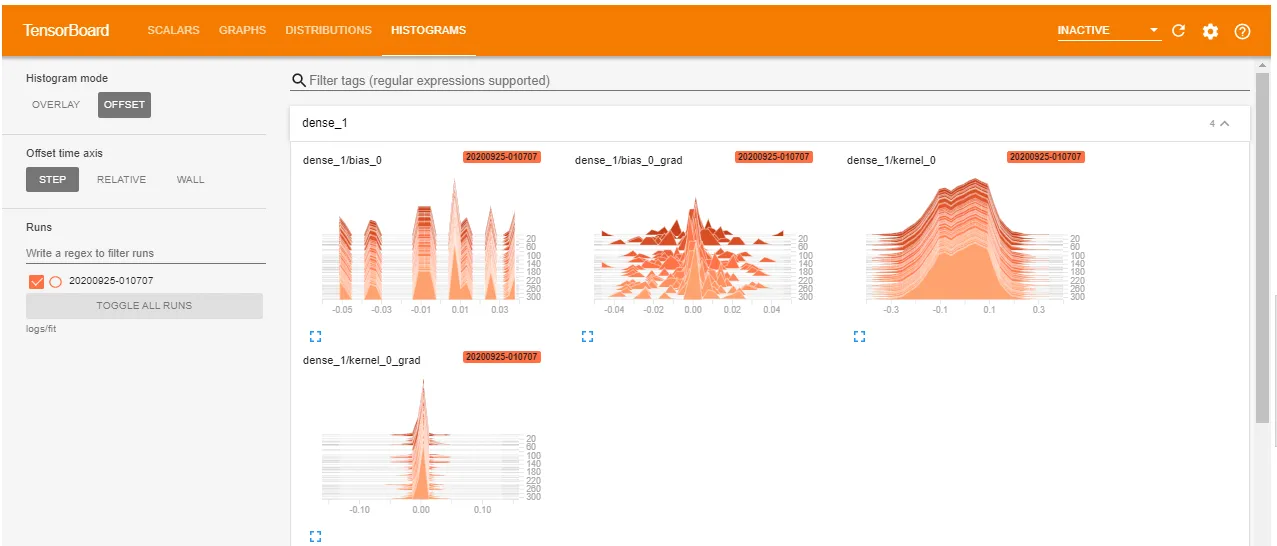Image resolution: width=1277 pixels, height=546 pixels.
Task: Open the settings gear icon
Action: coord(1210,31)
